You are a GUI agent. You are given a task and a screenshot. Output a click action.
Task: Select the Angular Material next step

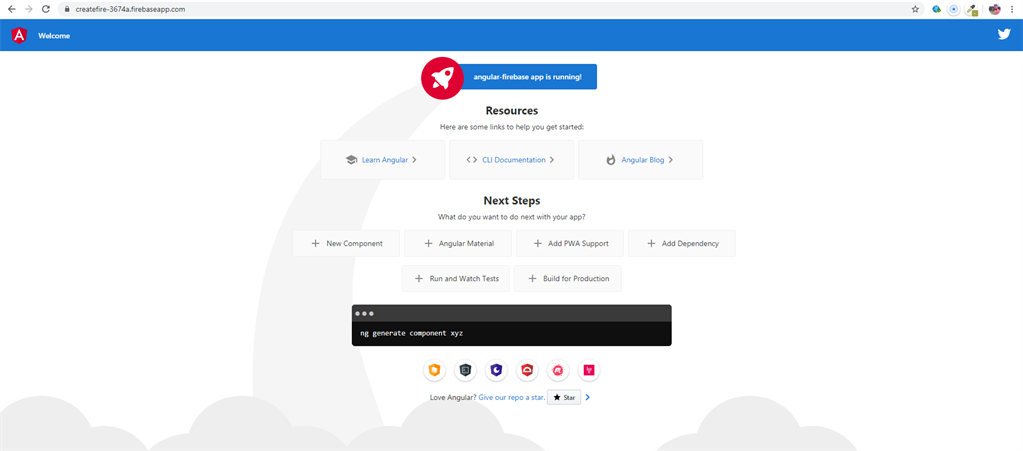[458, 243]
